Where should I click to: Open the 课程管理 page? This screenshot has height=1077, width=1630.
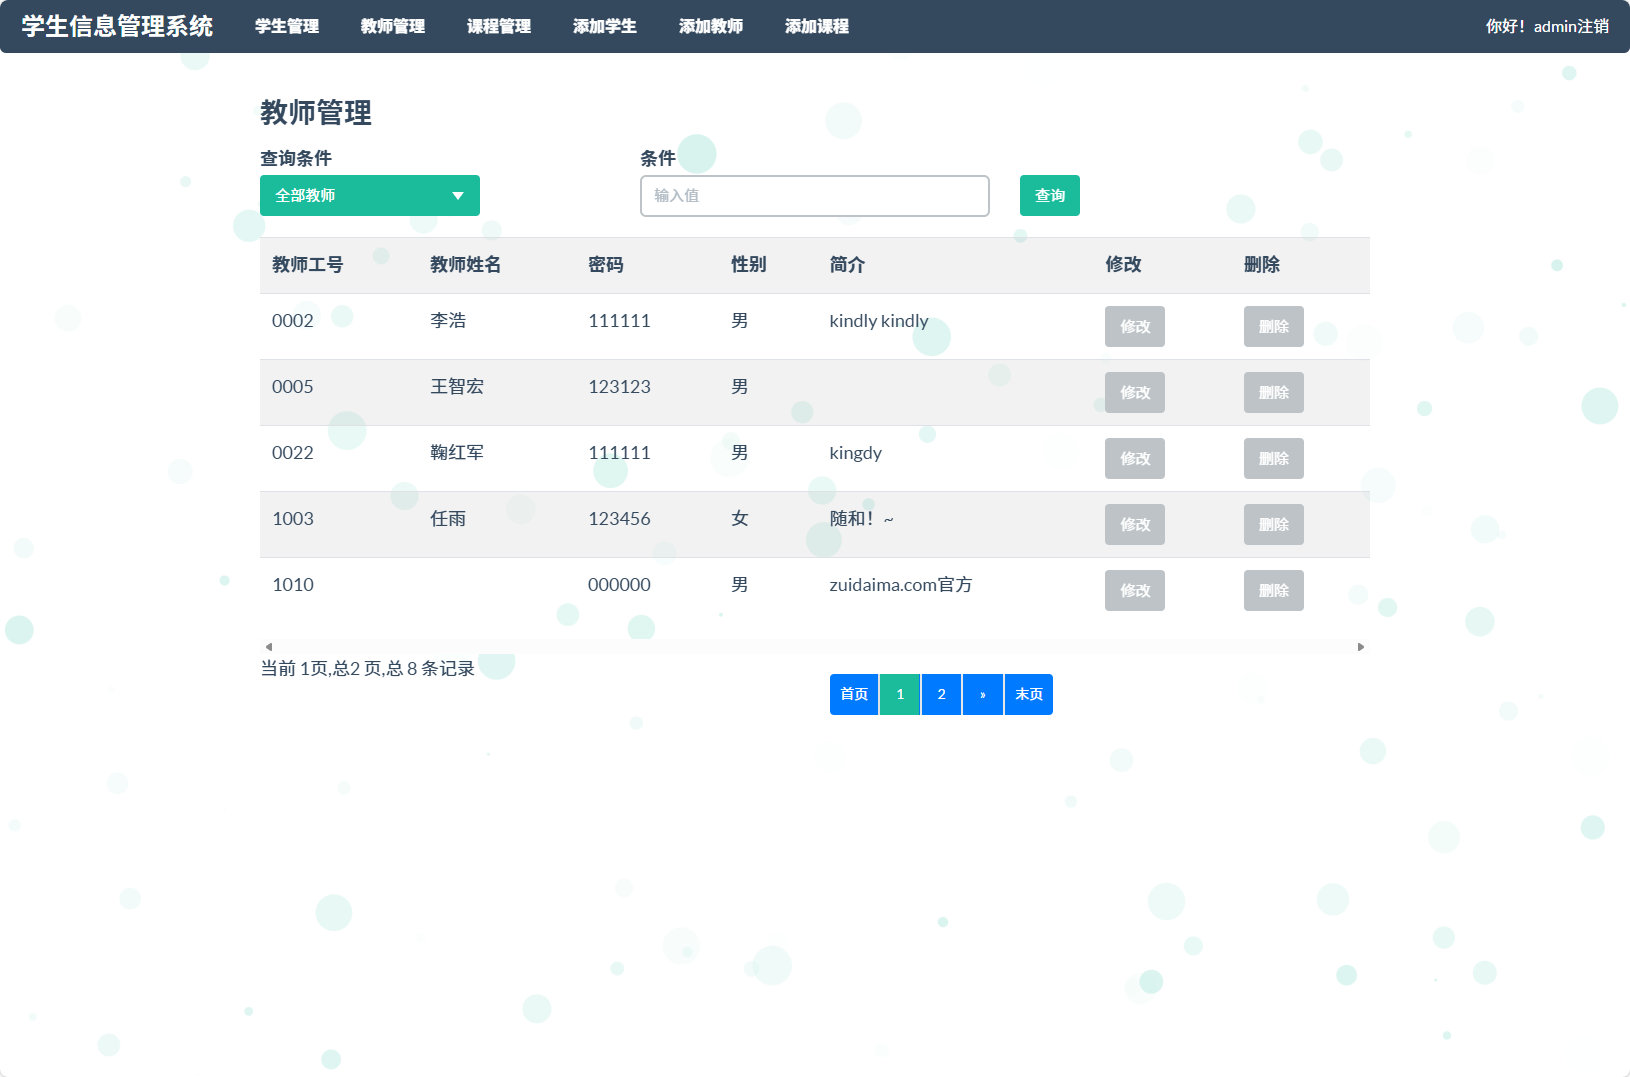(x=498, y=26)
